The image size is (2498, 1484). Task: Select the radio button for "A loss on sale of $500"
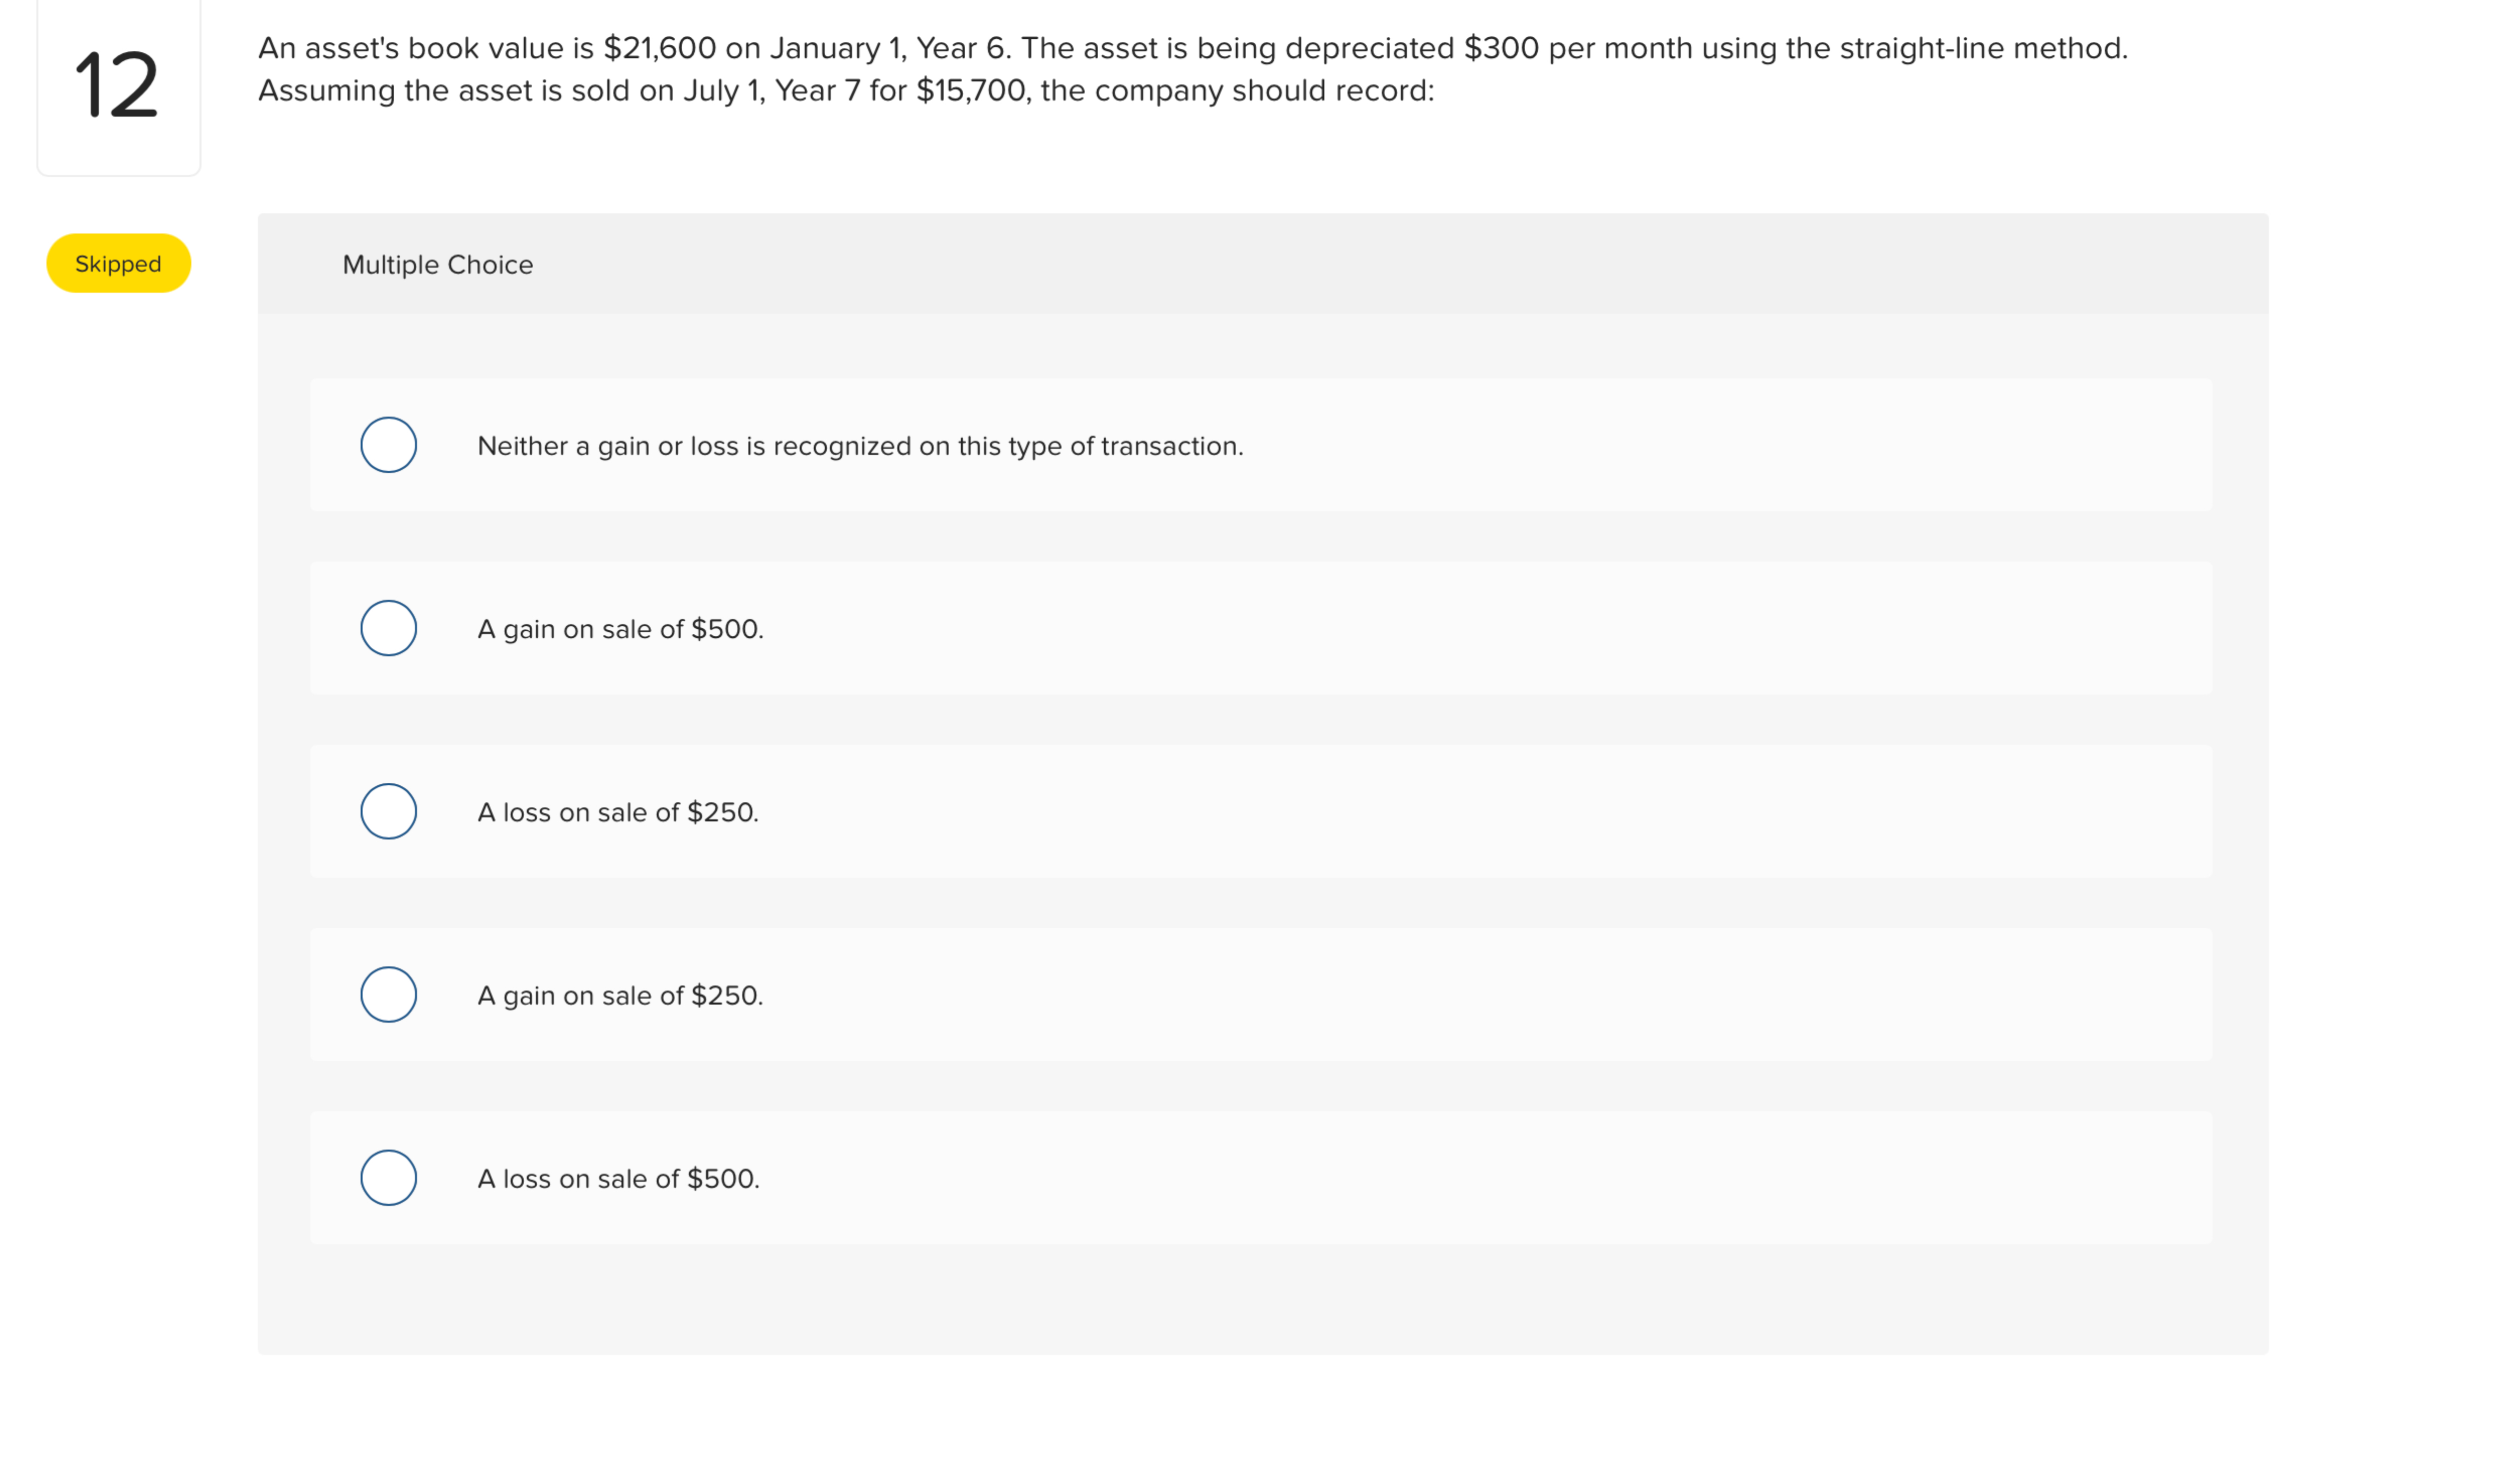(388, 1178)
